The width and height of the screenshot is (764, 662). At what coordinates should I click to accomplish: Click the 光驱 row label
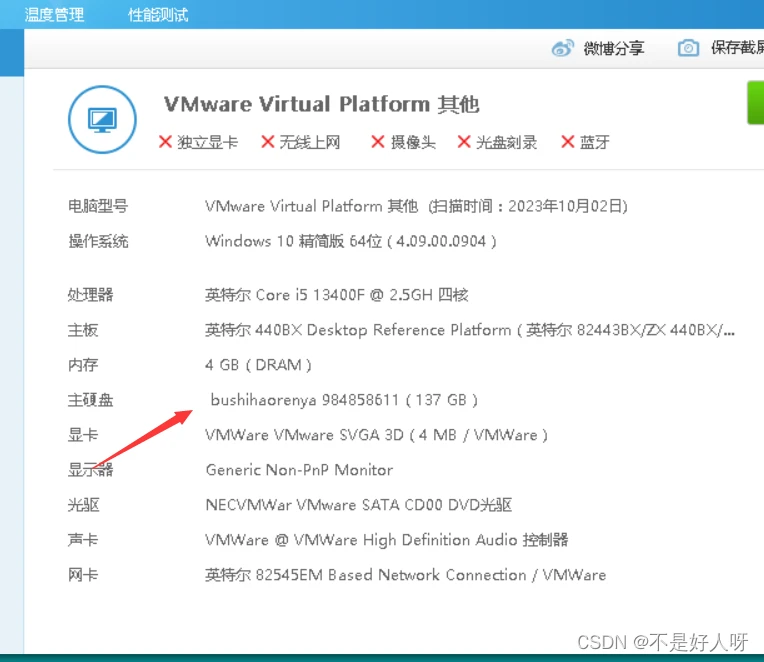click(x=83, y=505)
